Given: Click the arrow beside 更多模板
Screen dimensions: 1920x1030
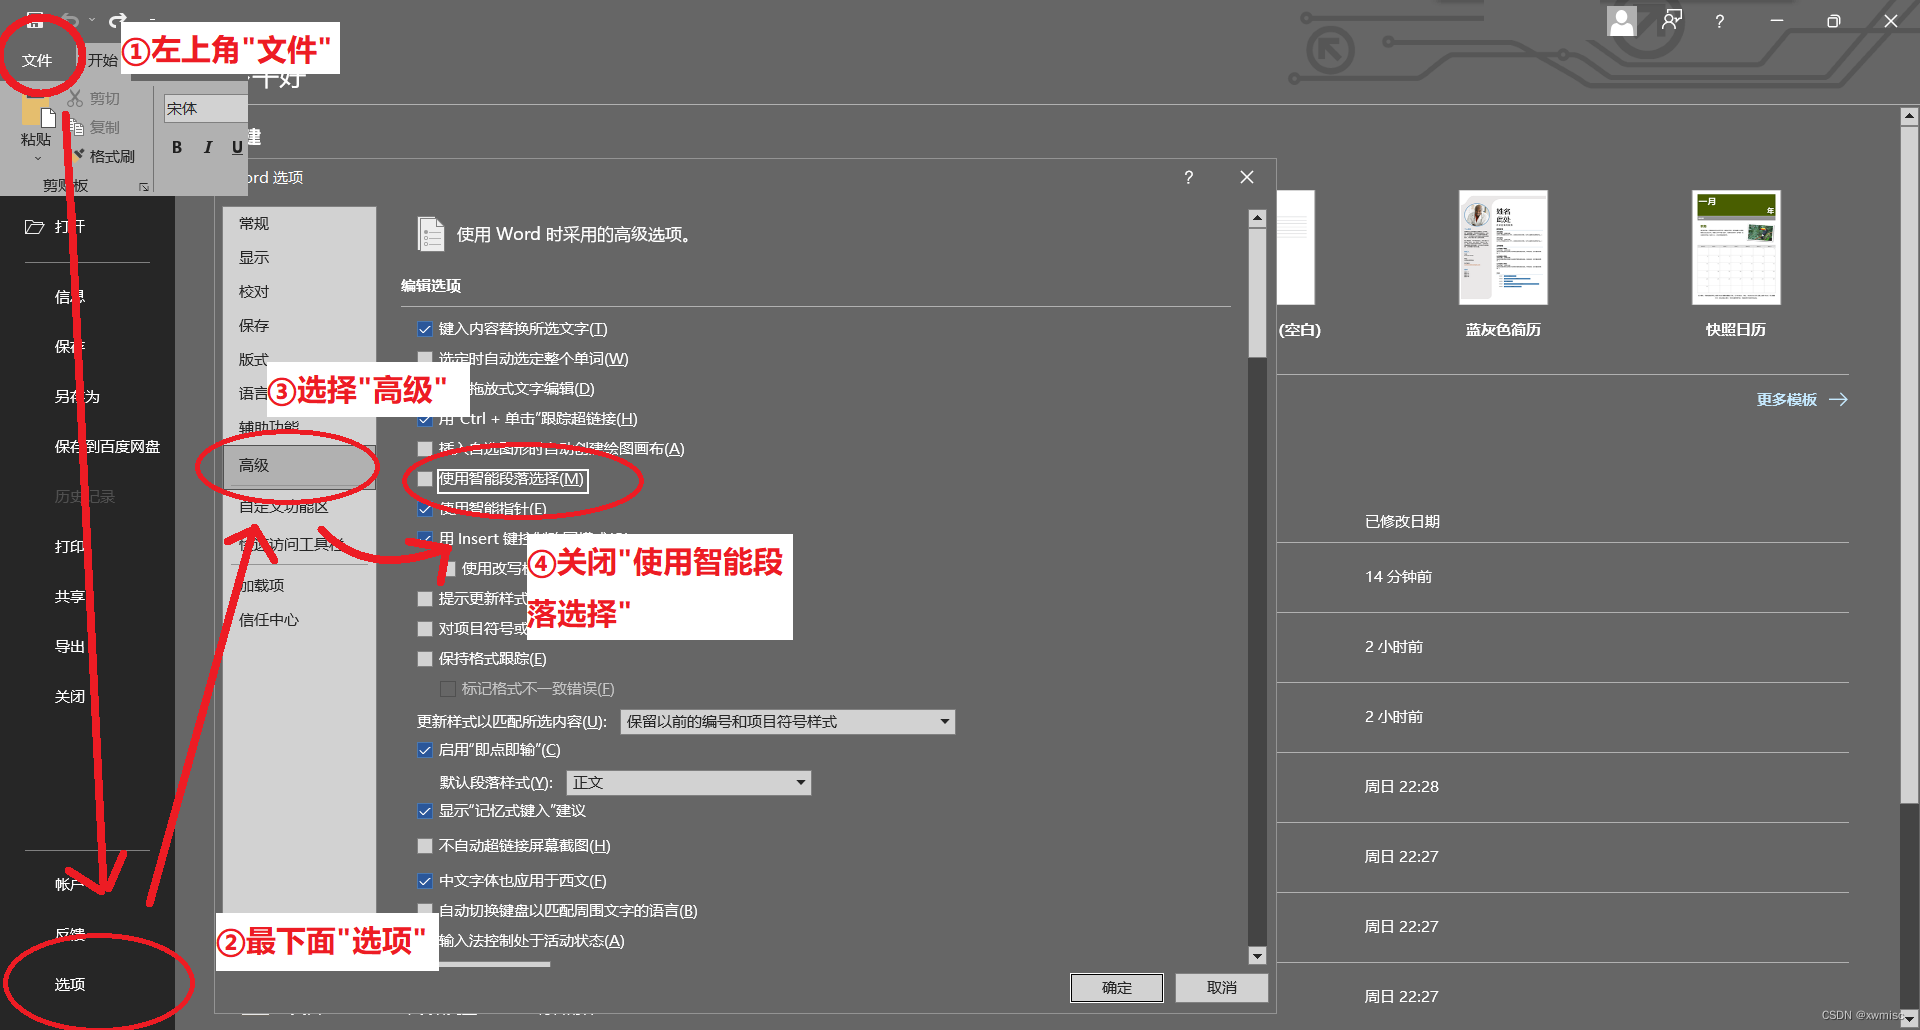Looking at the screenshot, I should (1838, 399).
